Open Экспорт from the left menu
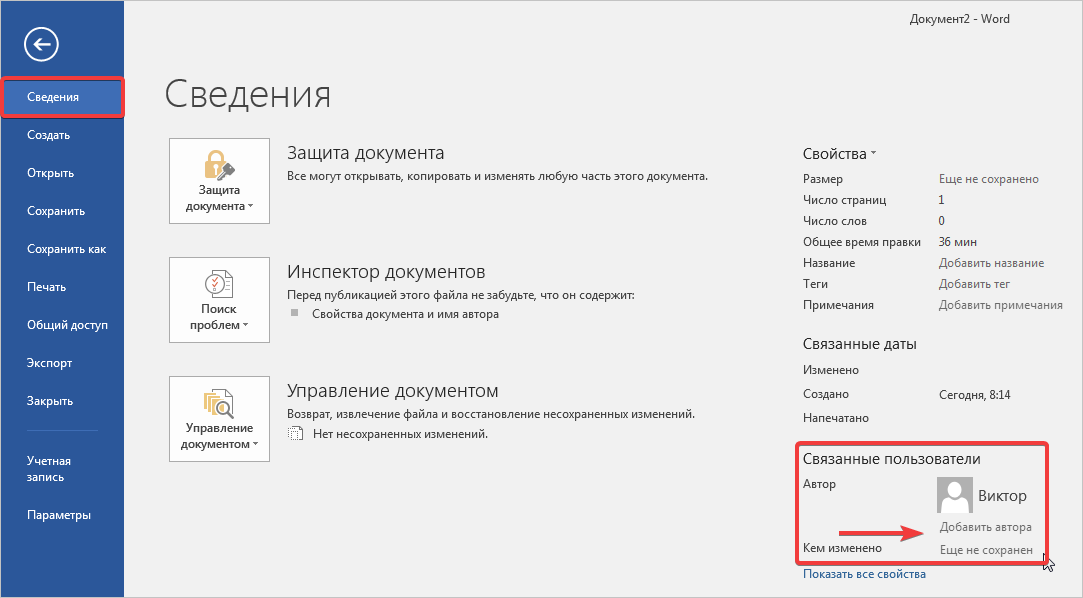The height and width of the screenshot is (598, 1083). [x=50, y=363]
